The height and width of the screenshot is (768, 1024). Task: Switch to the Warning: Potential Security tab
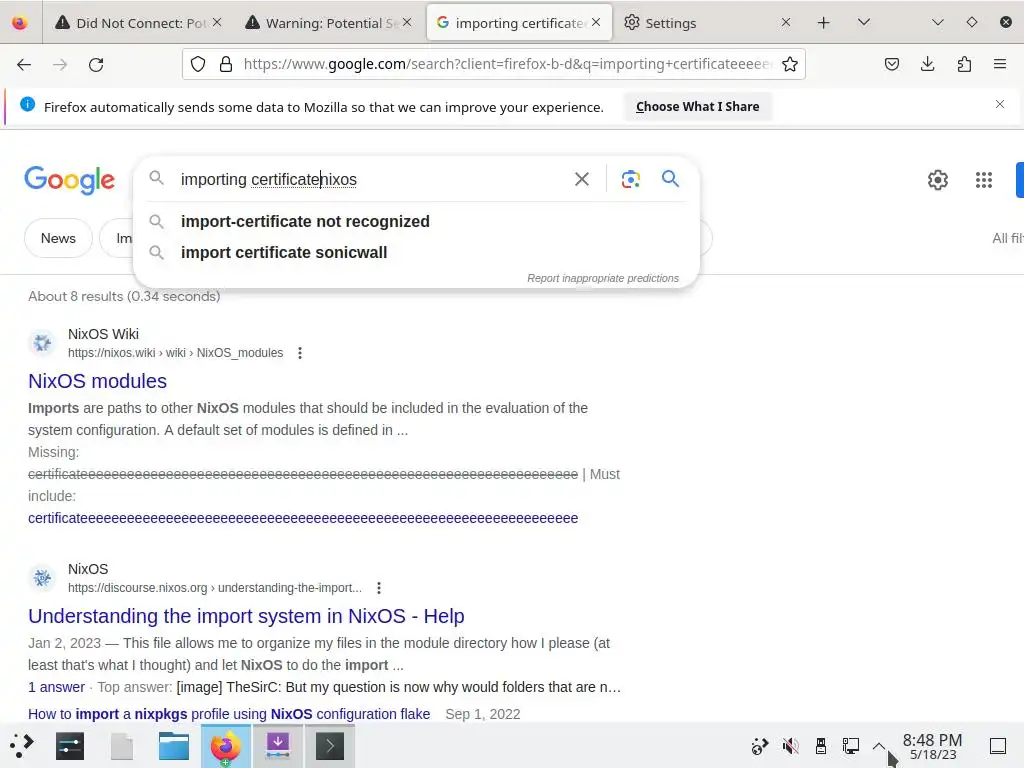coord(328,23)
